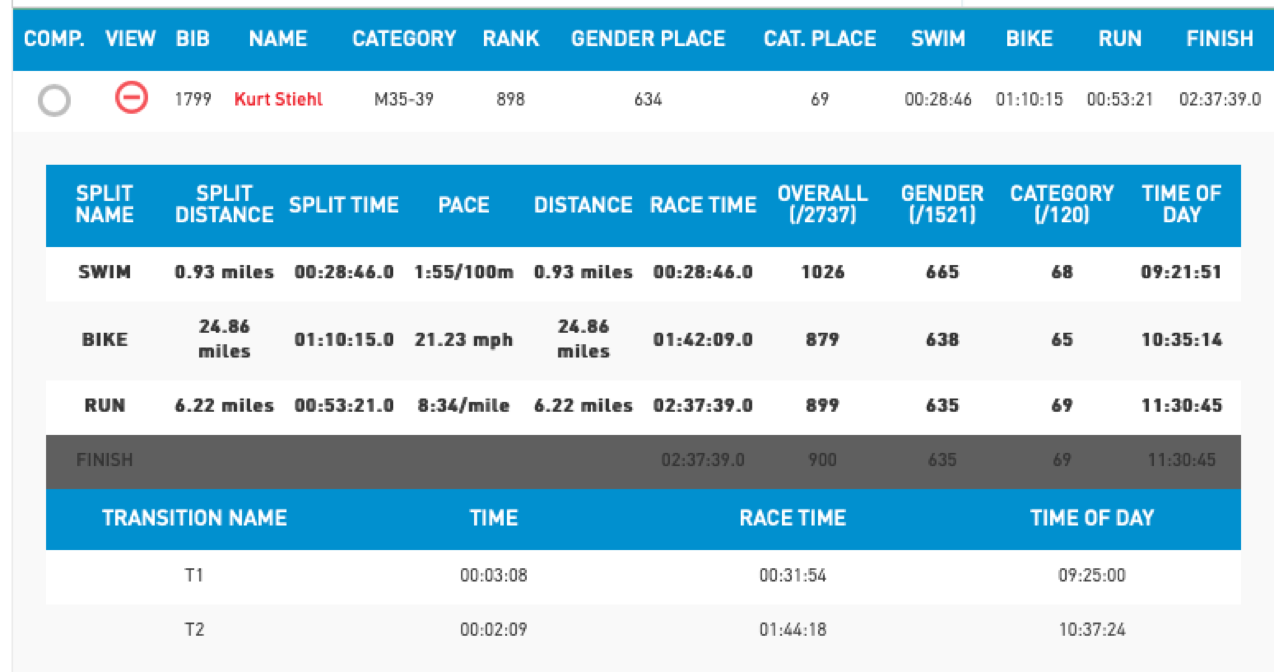
Task: Click the BIB column header
Action: point(193,39)
